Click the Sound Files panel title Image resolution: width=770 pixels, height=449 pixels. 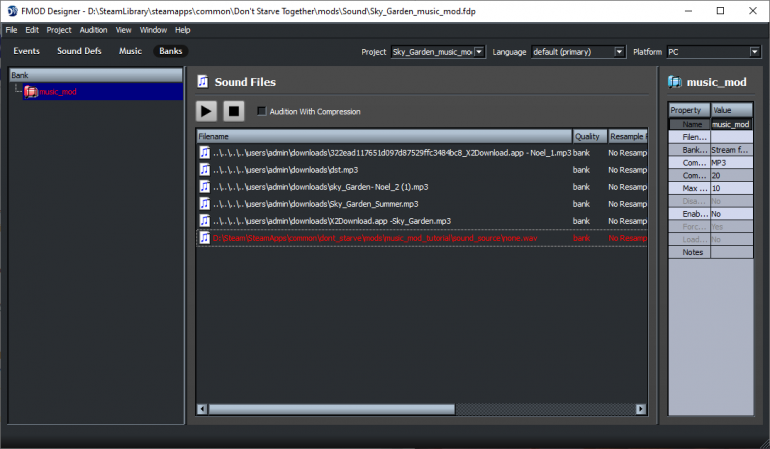245,82
